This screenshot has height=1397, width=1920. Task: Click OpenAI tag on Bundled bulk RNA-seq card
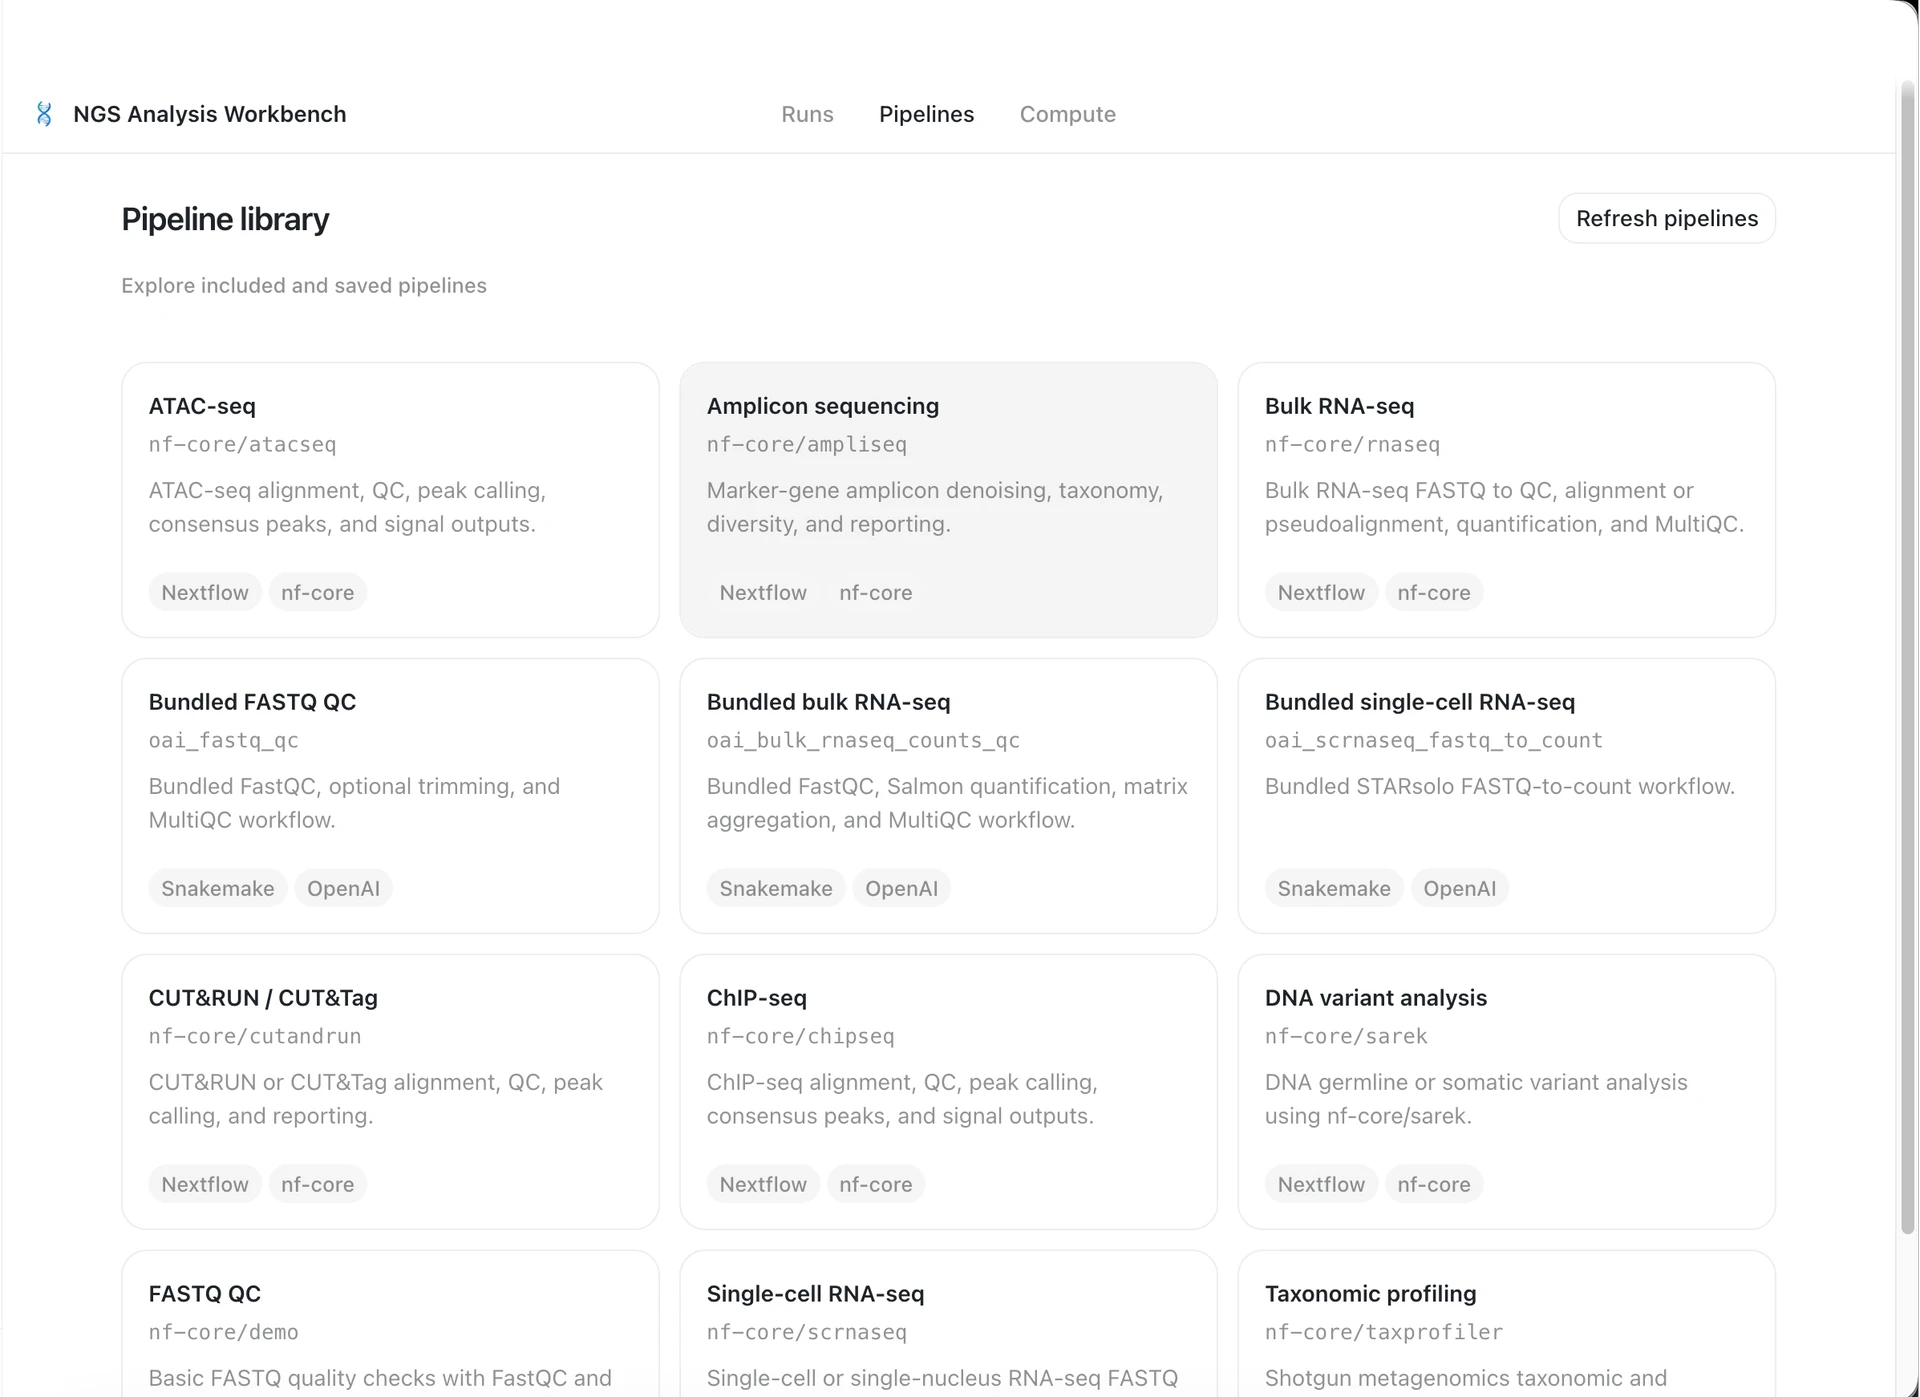coord(901,888)
